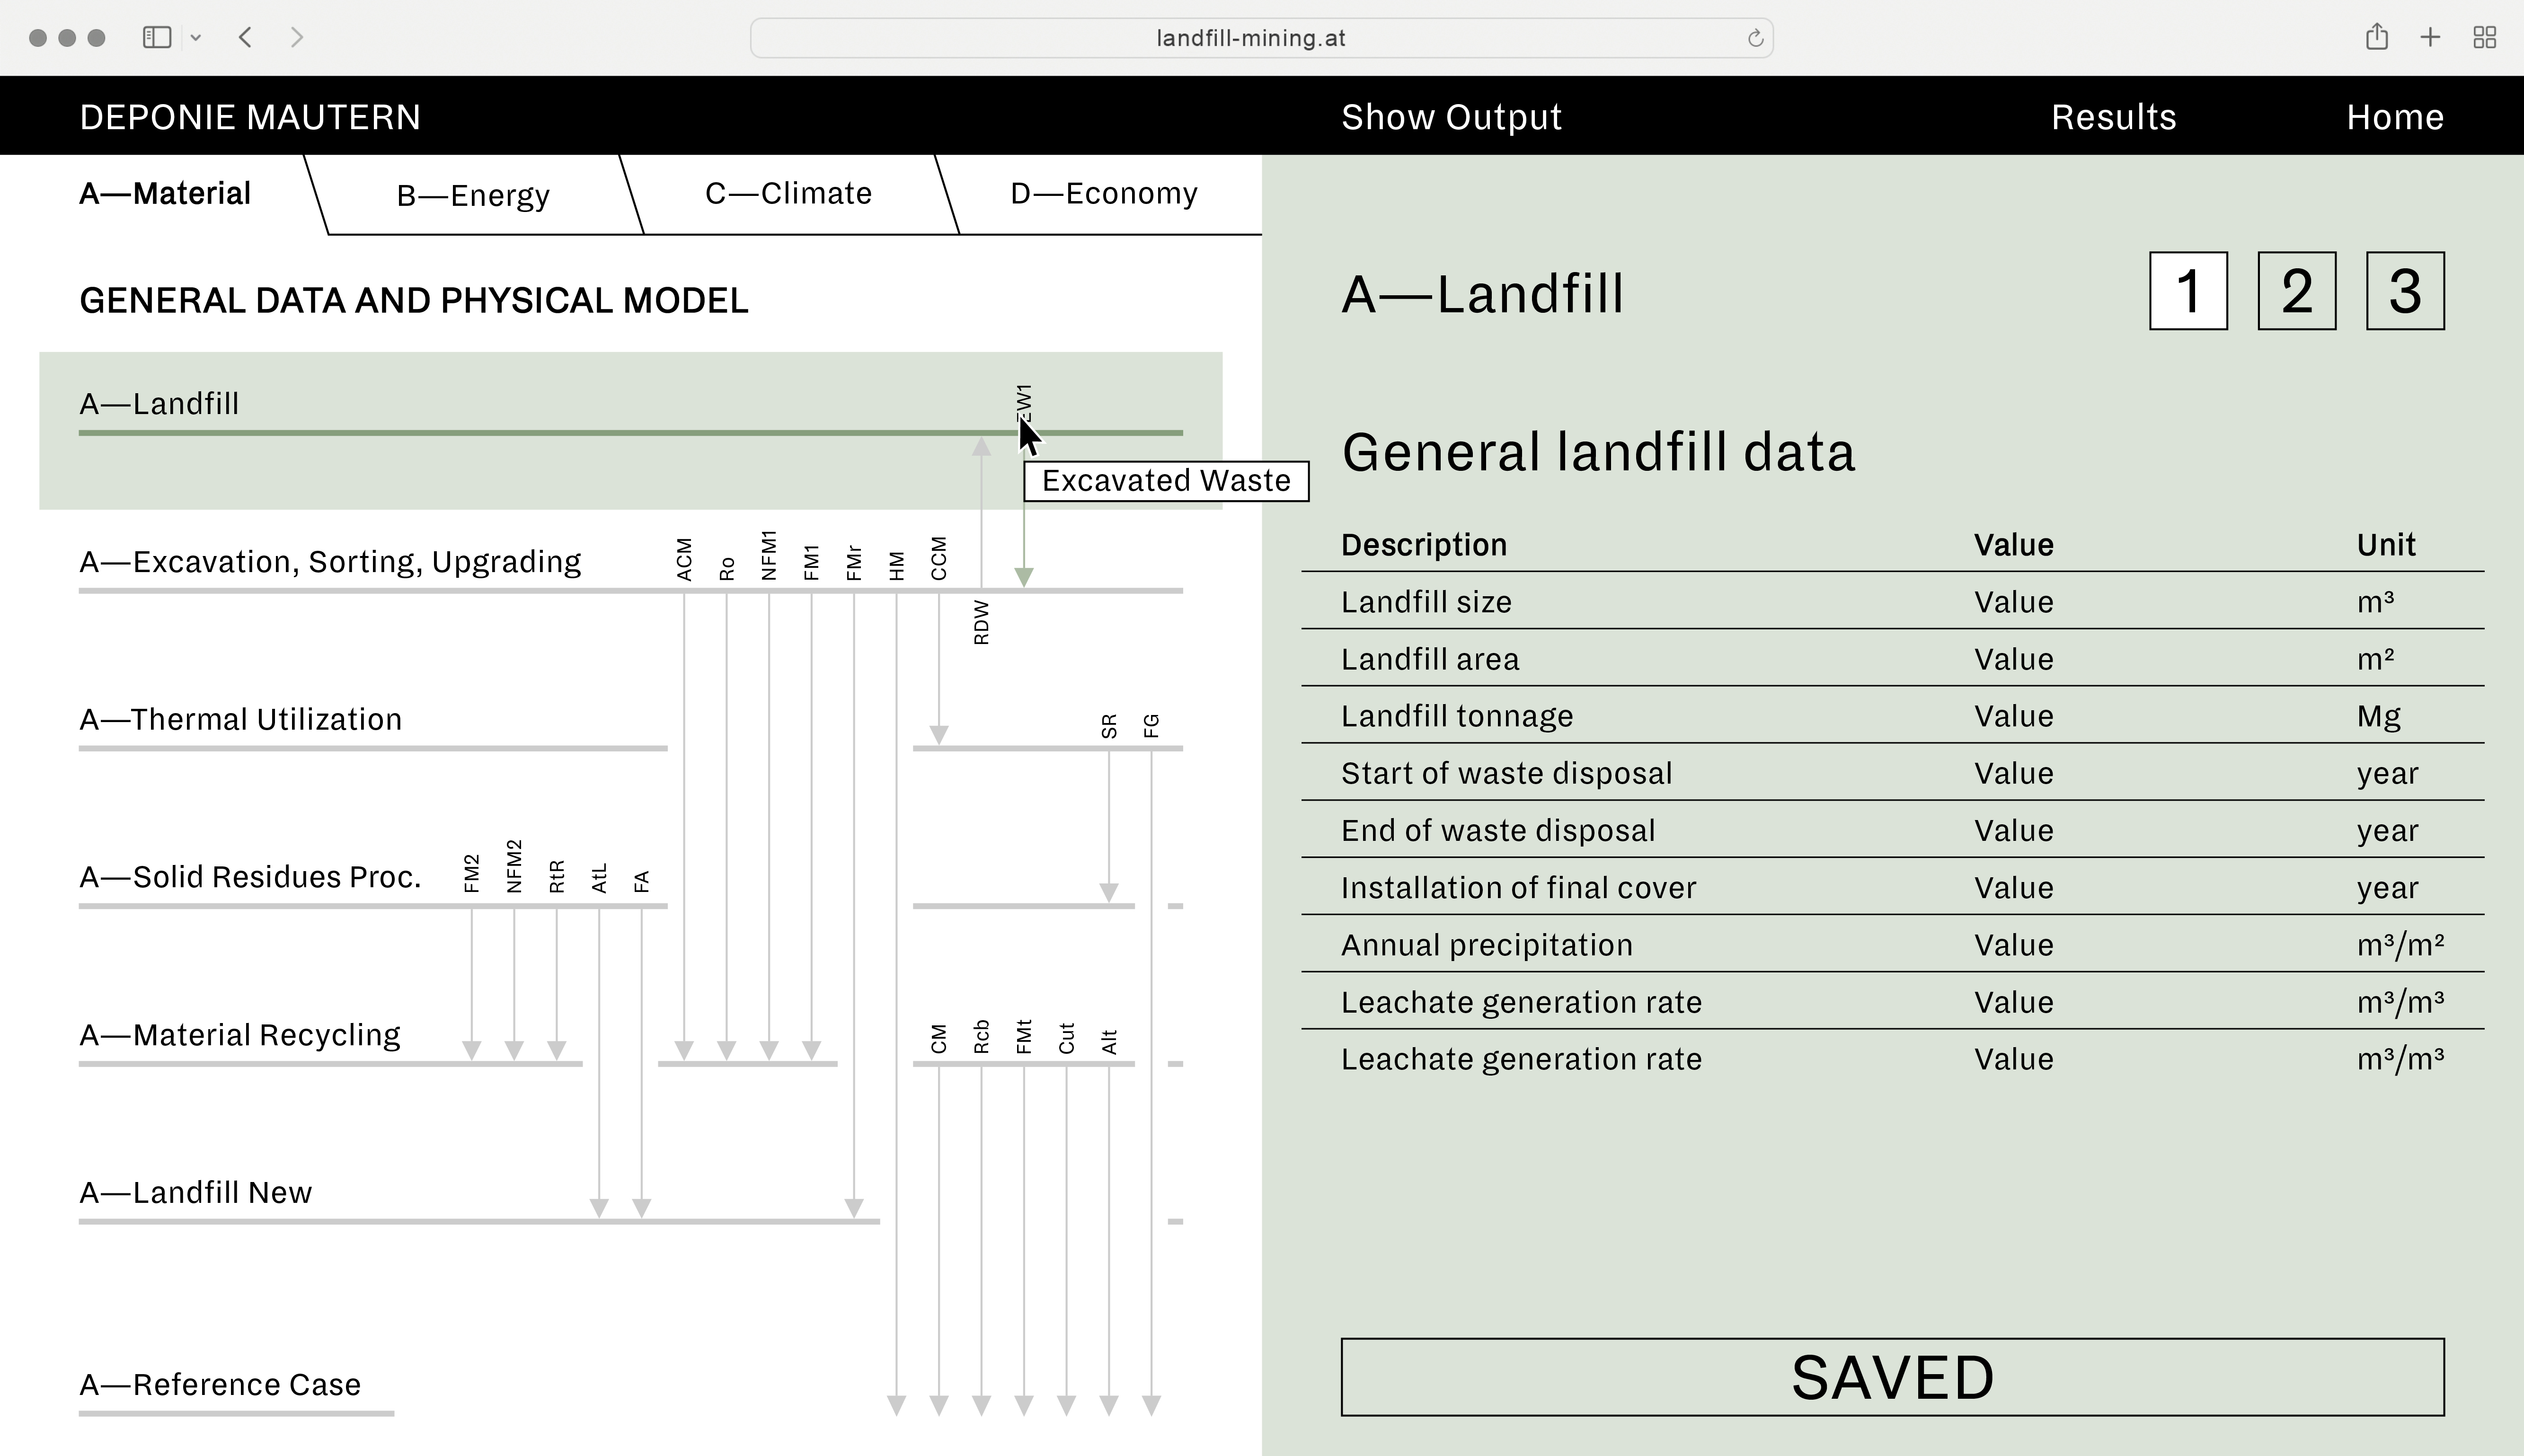Click the AtL flow label
Viewport: 2524px width, 1456px height.
(x=599, y=878)
